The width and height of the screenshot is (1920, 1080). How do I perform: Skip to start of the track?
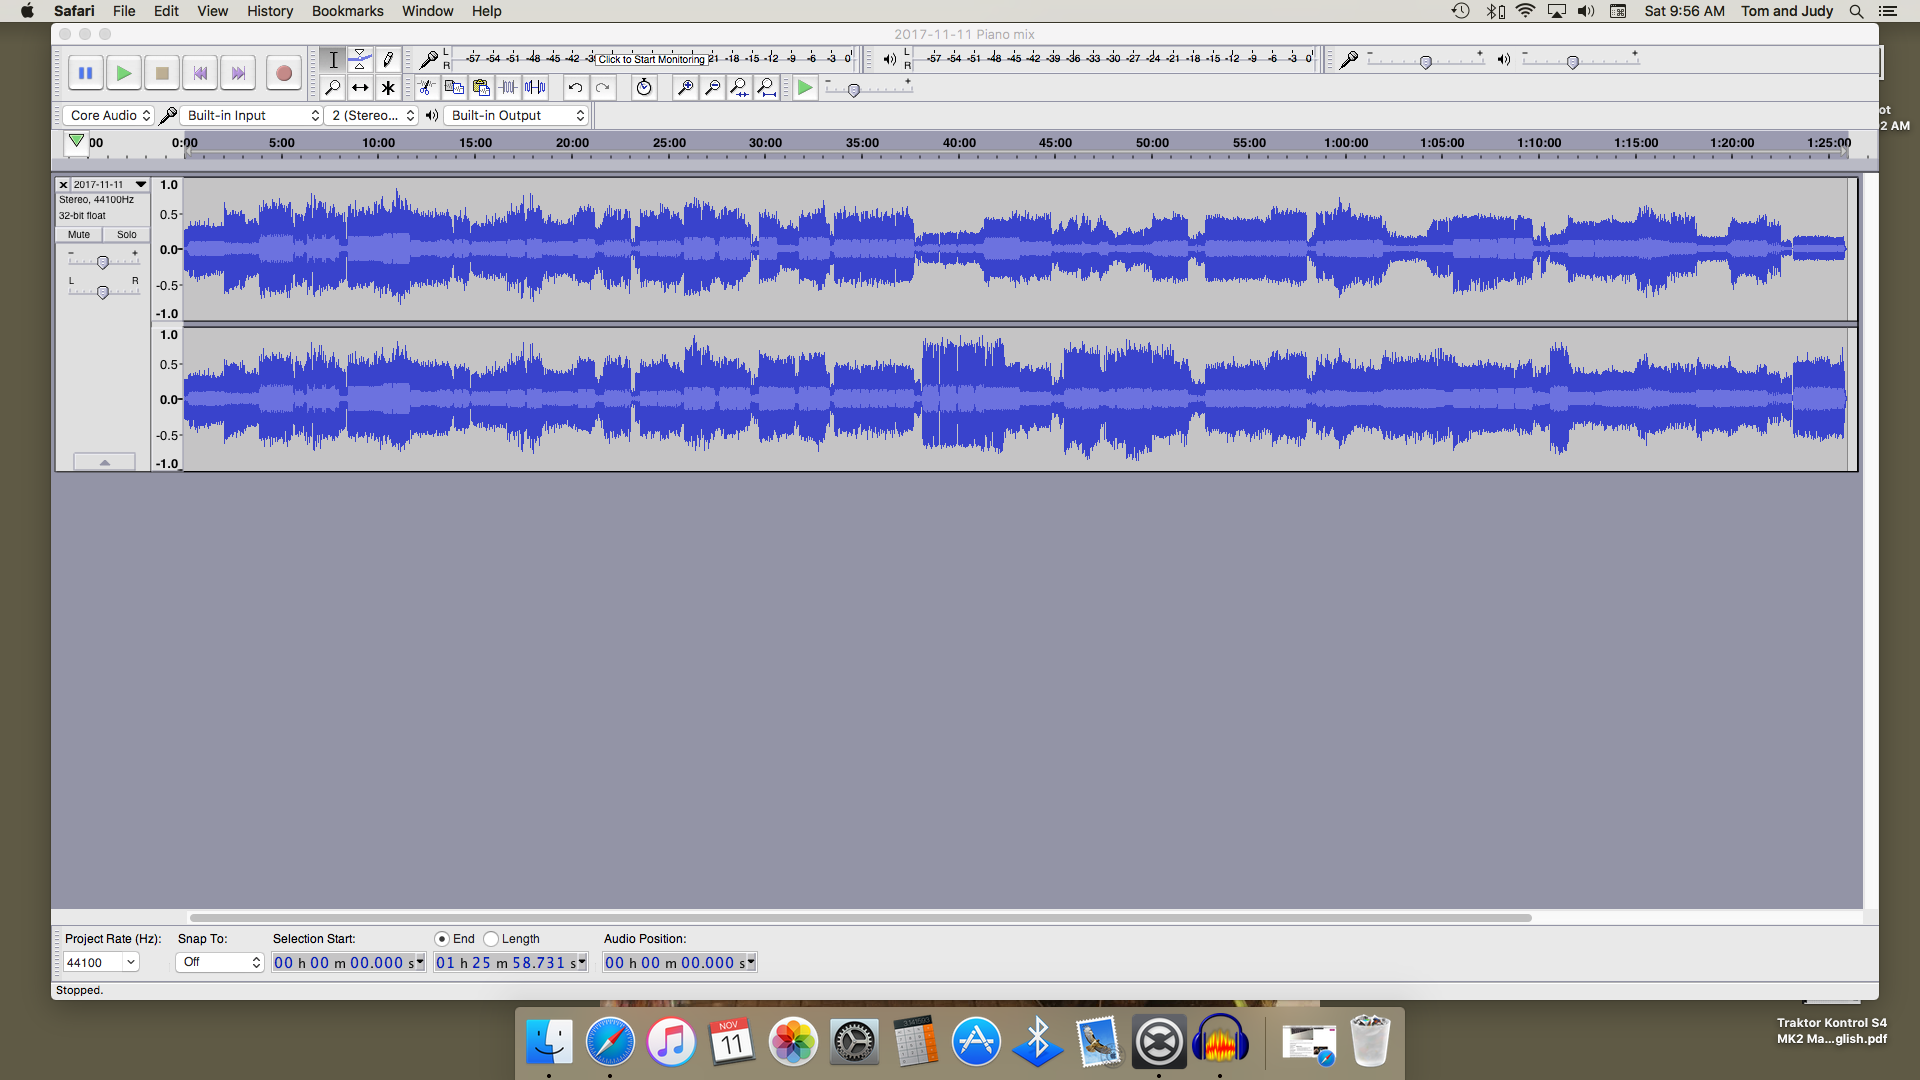200,73
